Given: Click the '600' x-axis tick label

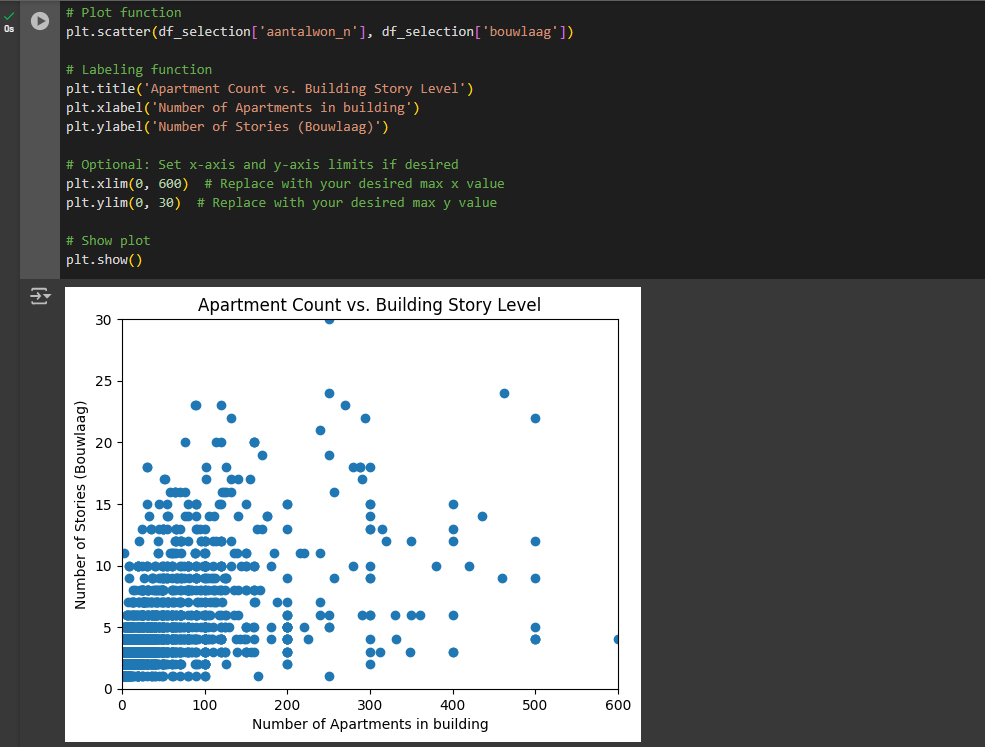Looking at the screenshot, I should pyautogui.click(x=617, y=704).
